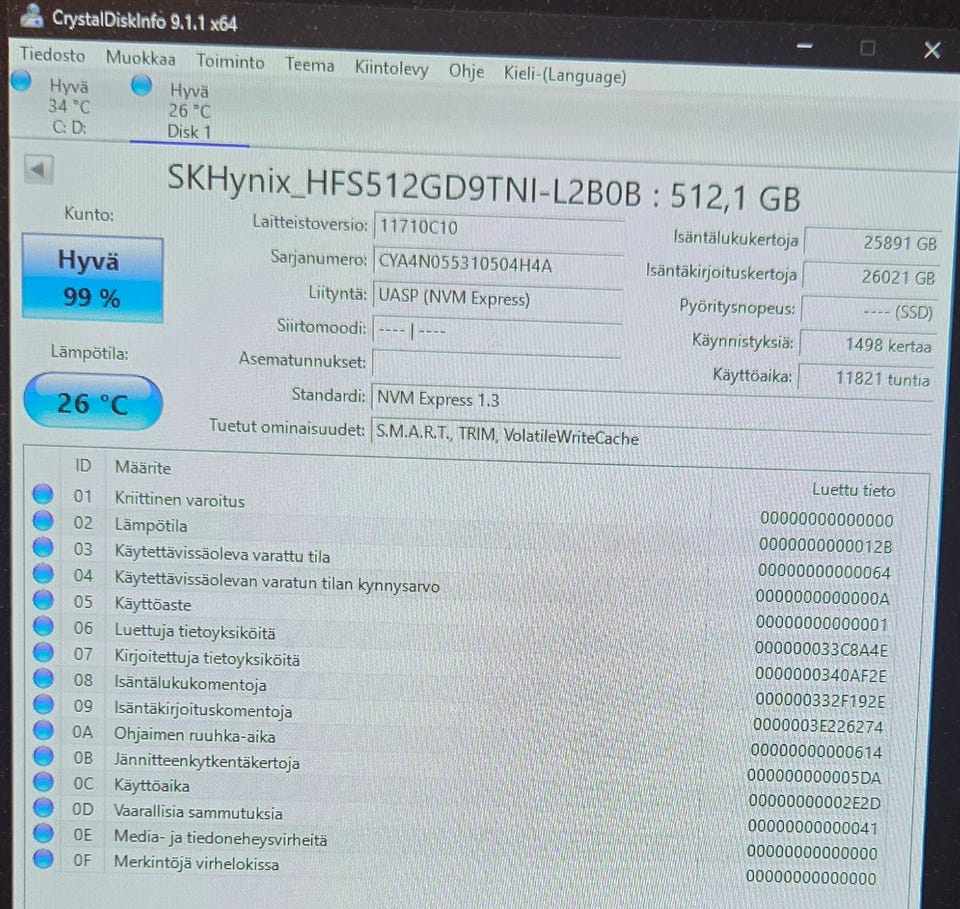
Task: Click status icon for attribute 05 Käyttöaste
Action: click(x=43, y=600)
